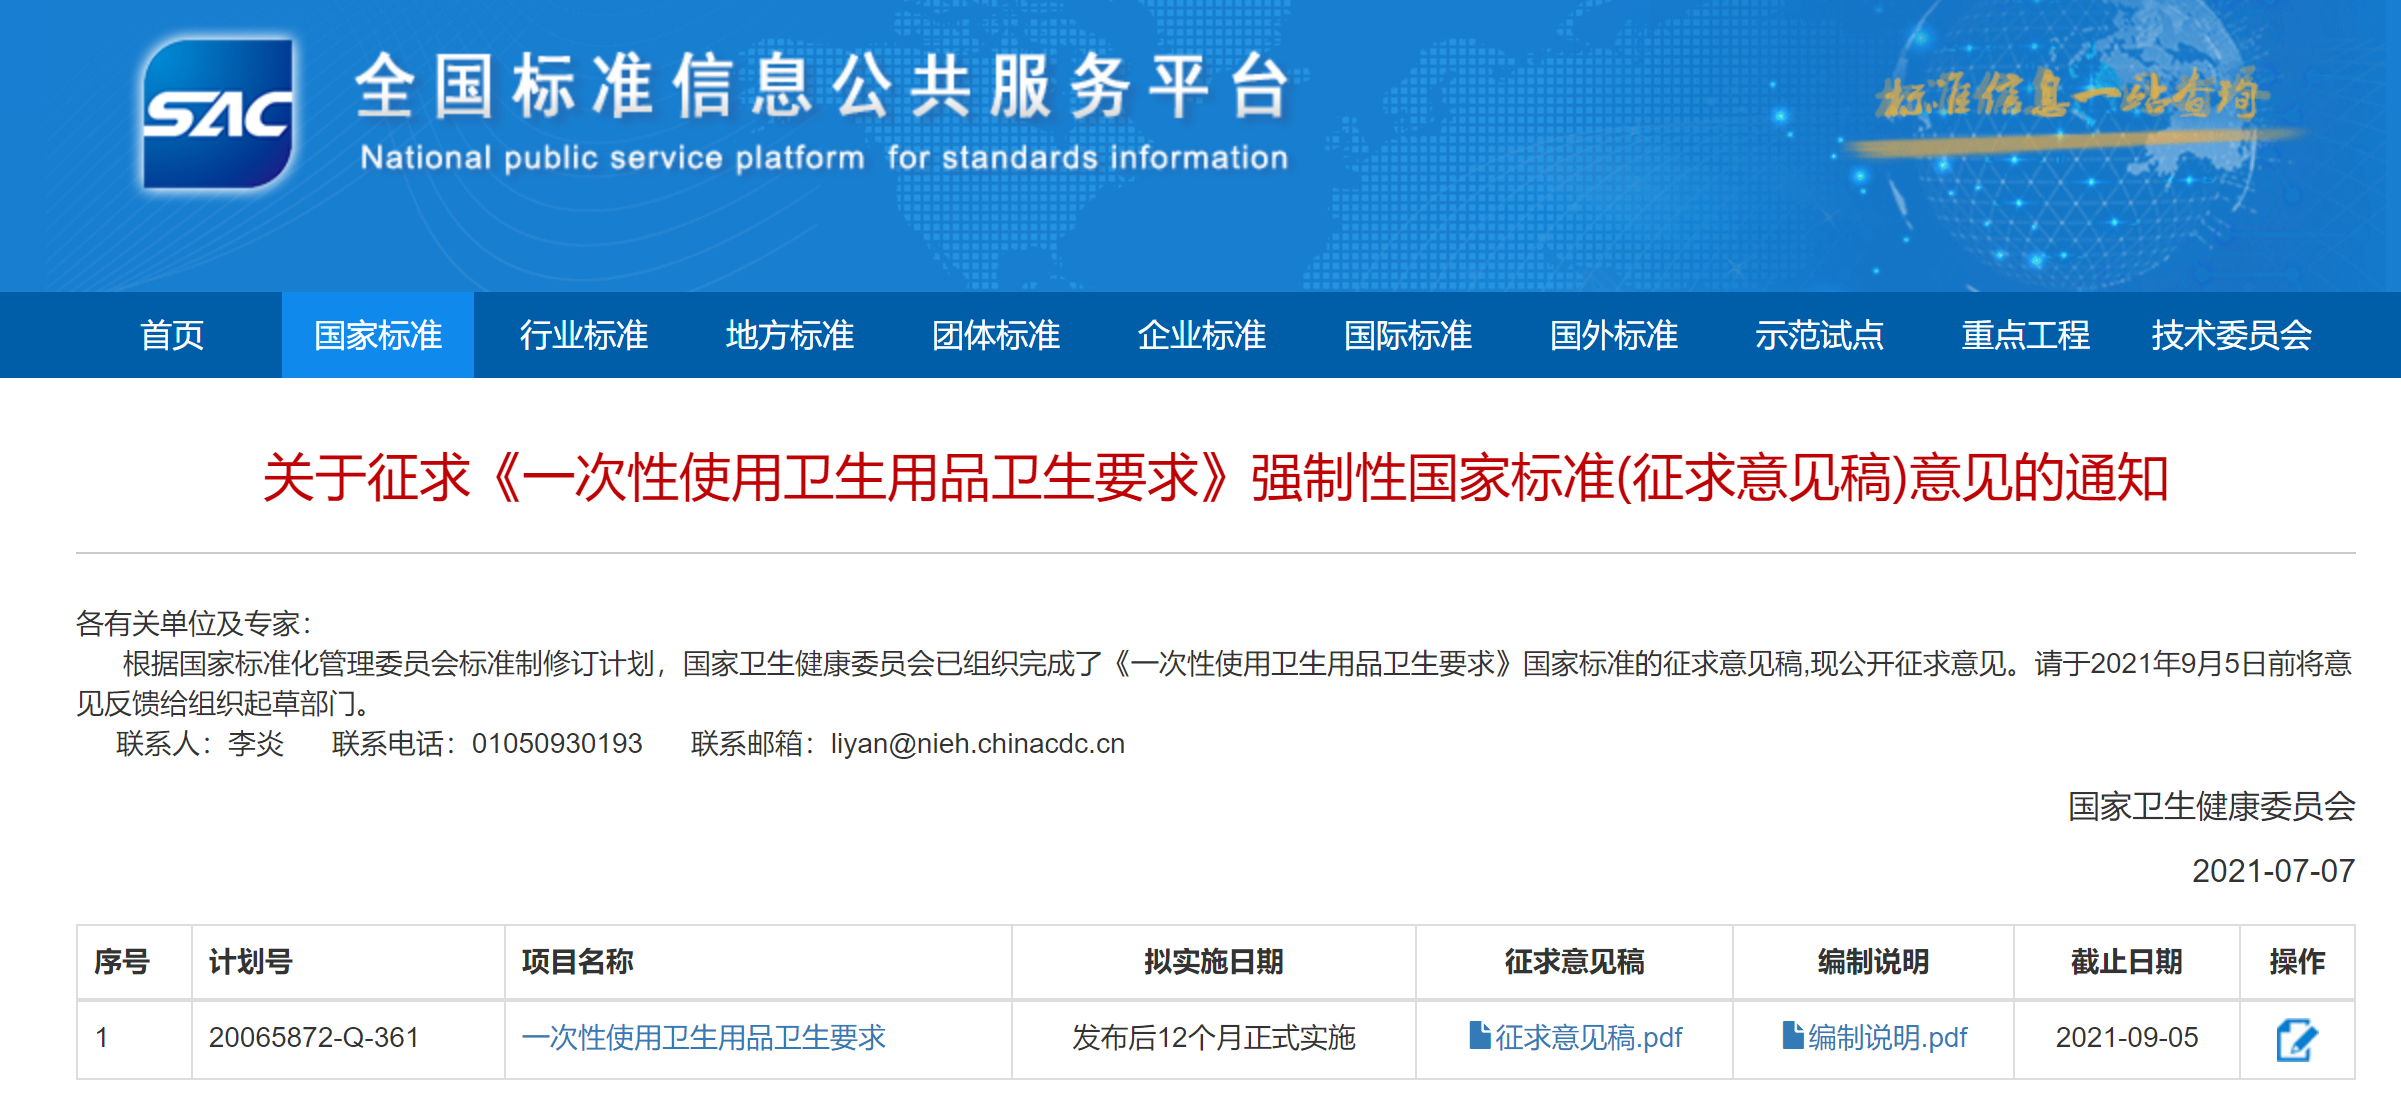Viewport: 2401px width, 1119px height.
Task: Click phone number 01050930193
Action: [x=557, y=744]
